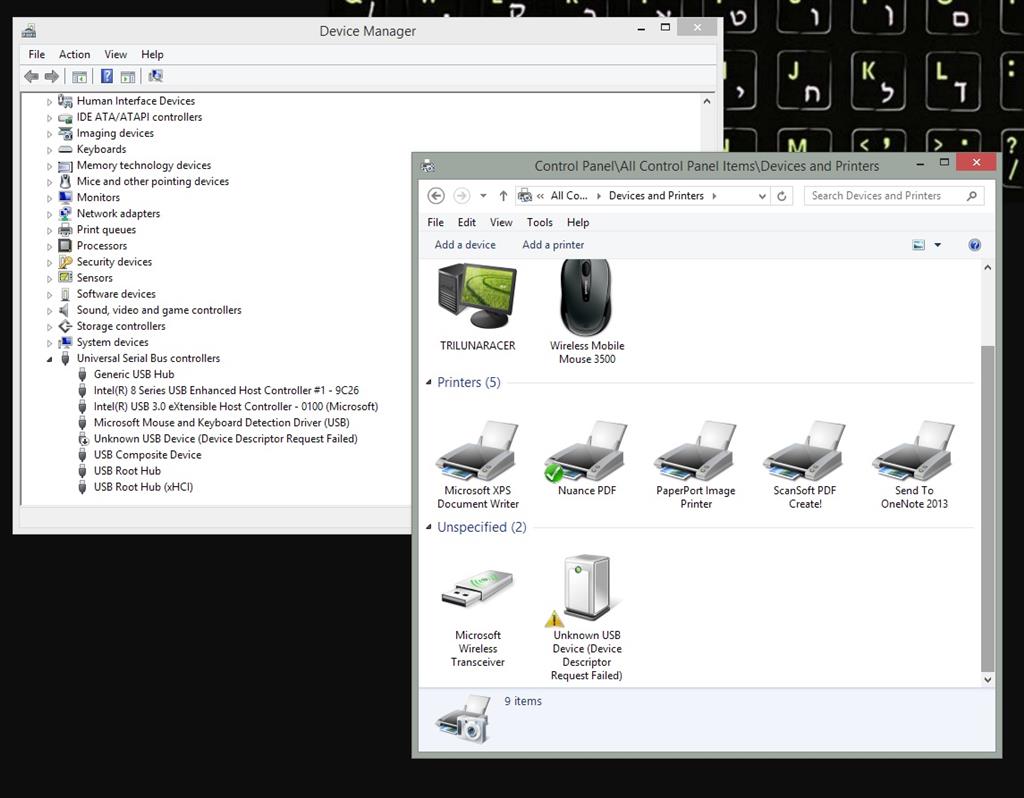Click the Forward button in Devices and Printers
The width and height of the screenshot is (1024, 798).
[461, 196]
